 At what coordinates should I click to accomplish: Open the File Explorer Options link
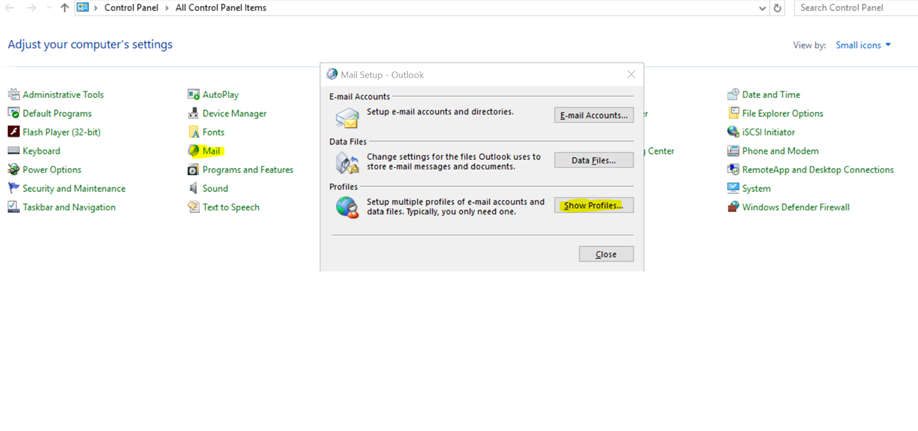[783, 114]
